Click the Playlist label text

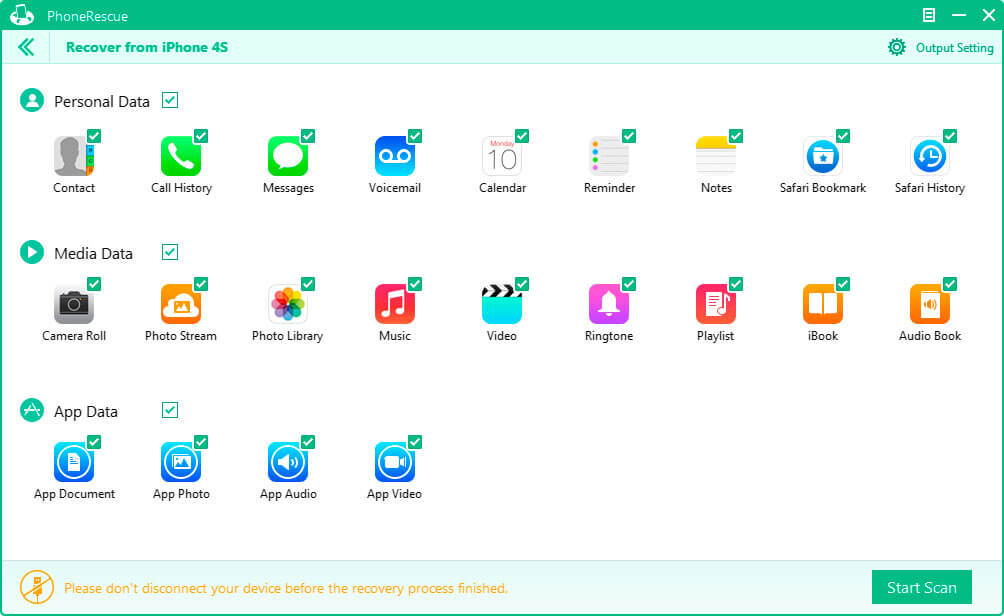(715, 336)
